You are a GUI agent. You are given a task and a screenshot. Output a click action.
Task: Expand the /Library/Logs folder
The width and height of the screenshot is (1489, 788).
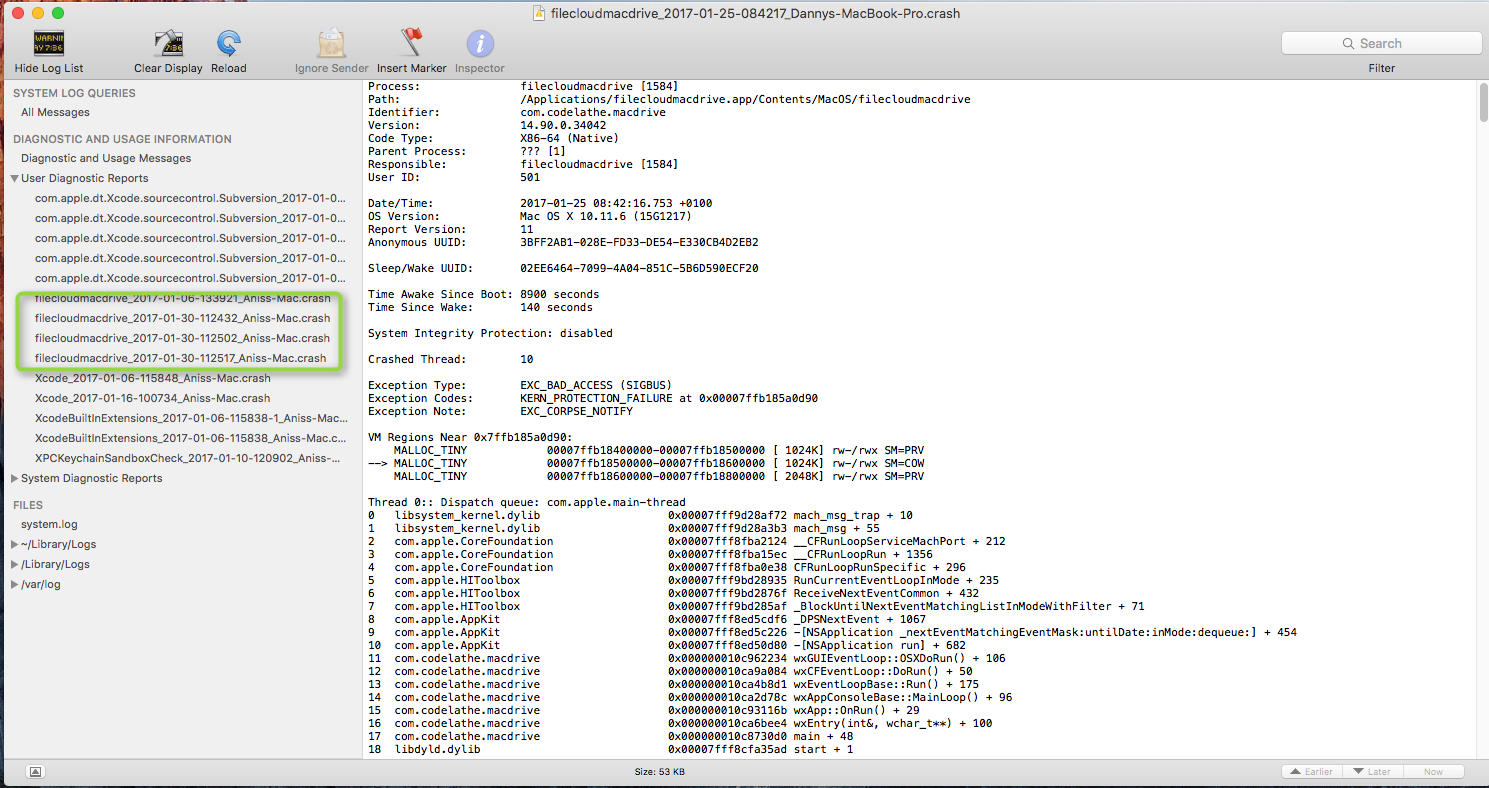coord(14,564)
